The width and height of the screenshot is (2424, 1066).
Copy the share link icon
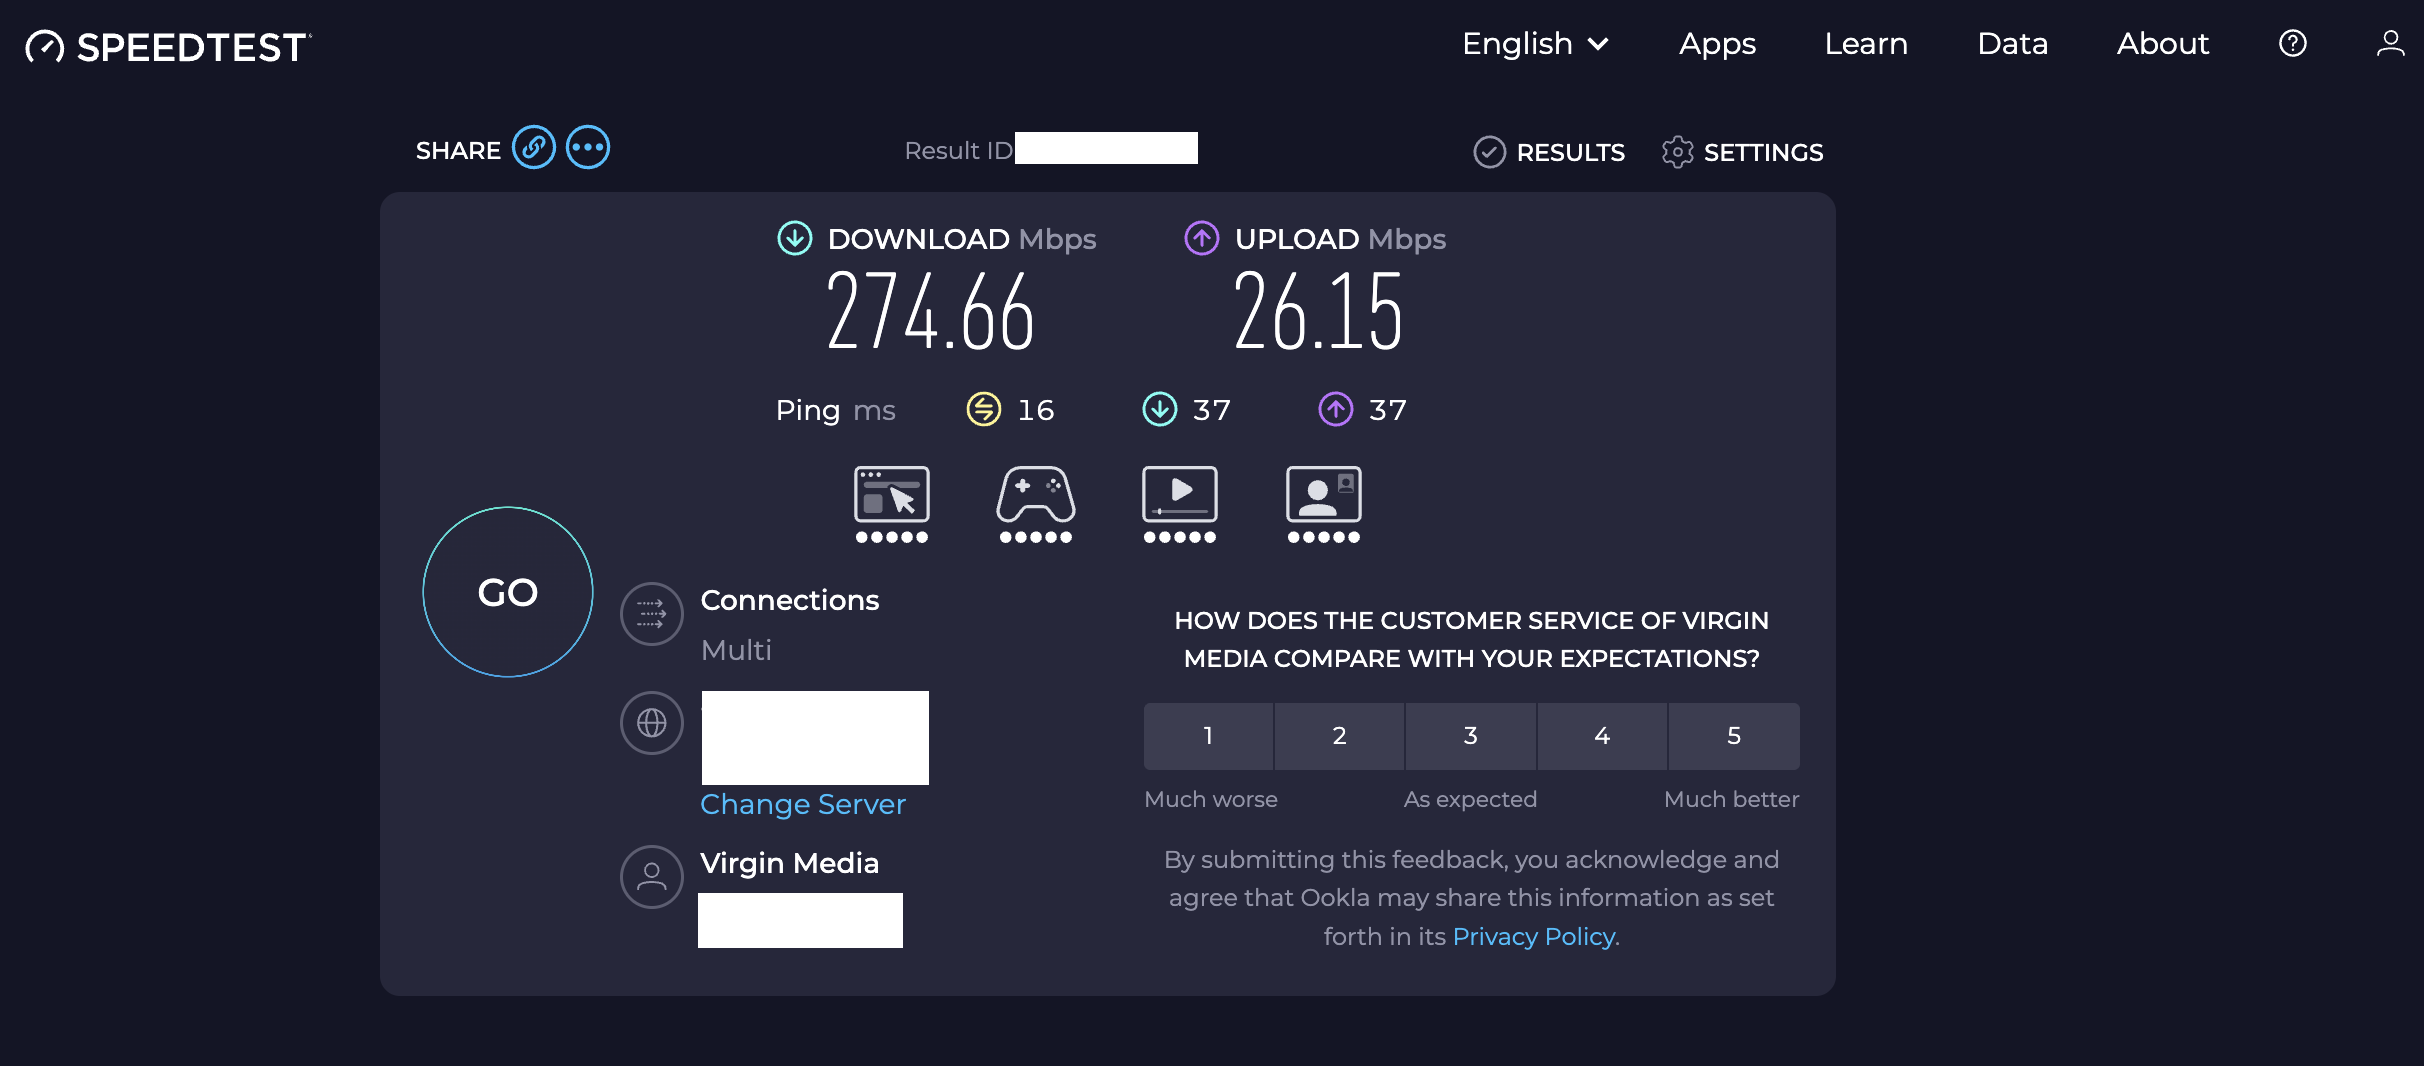(x=534, y=148)
